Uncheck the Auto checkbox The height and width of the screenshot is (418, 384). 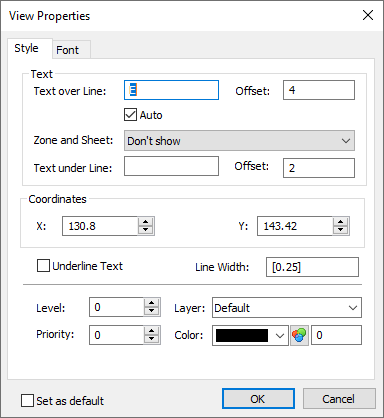coord(130,115)
